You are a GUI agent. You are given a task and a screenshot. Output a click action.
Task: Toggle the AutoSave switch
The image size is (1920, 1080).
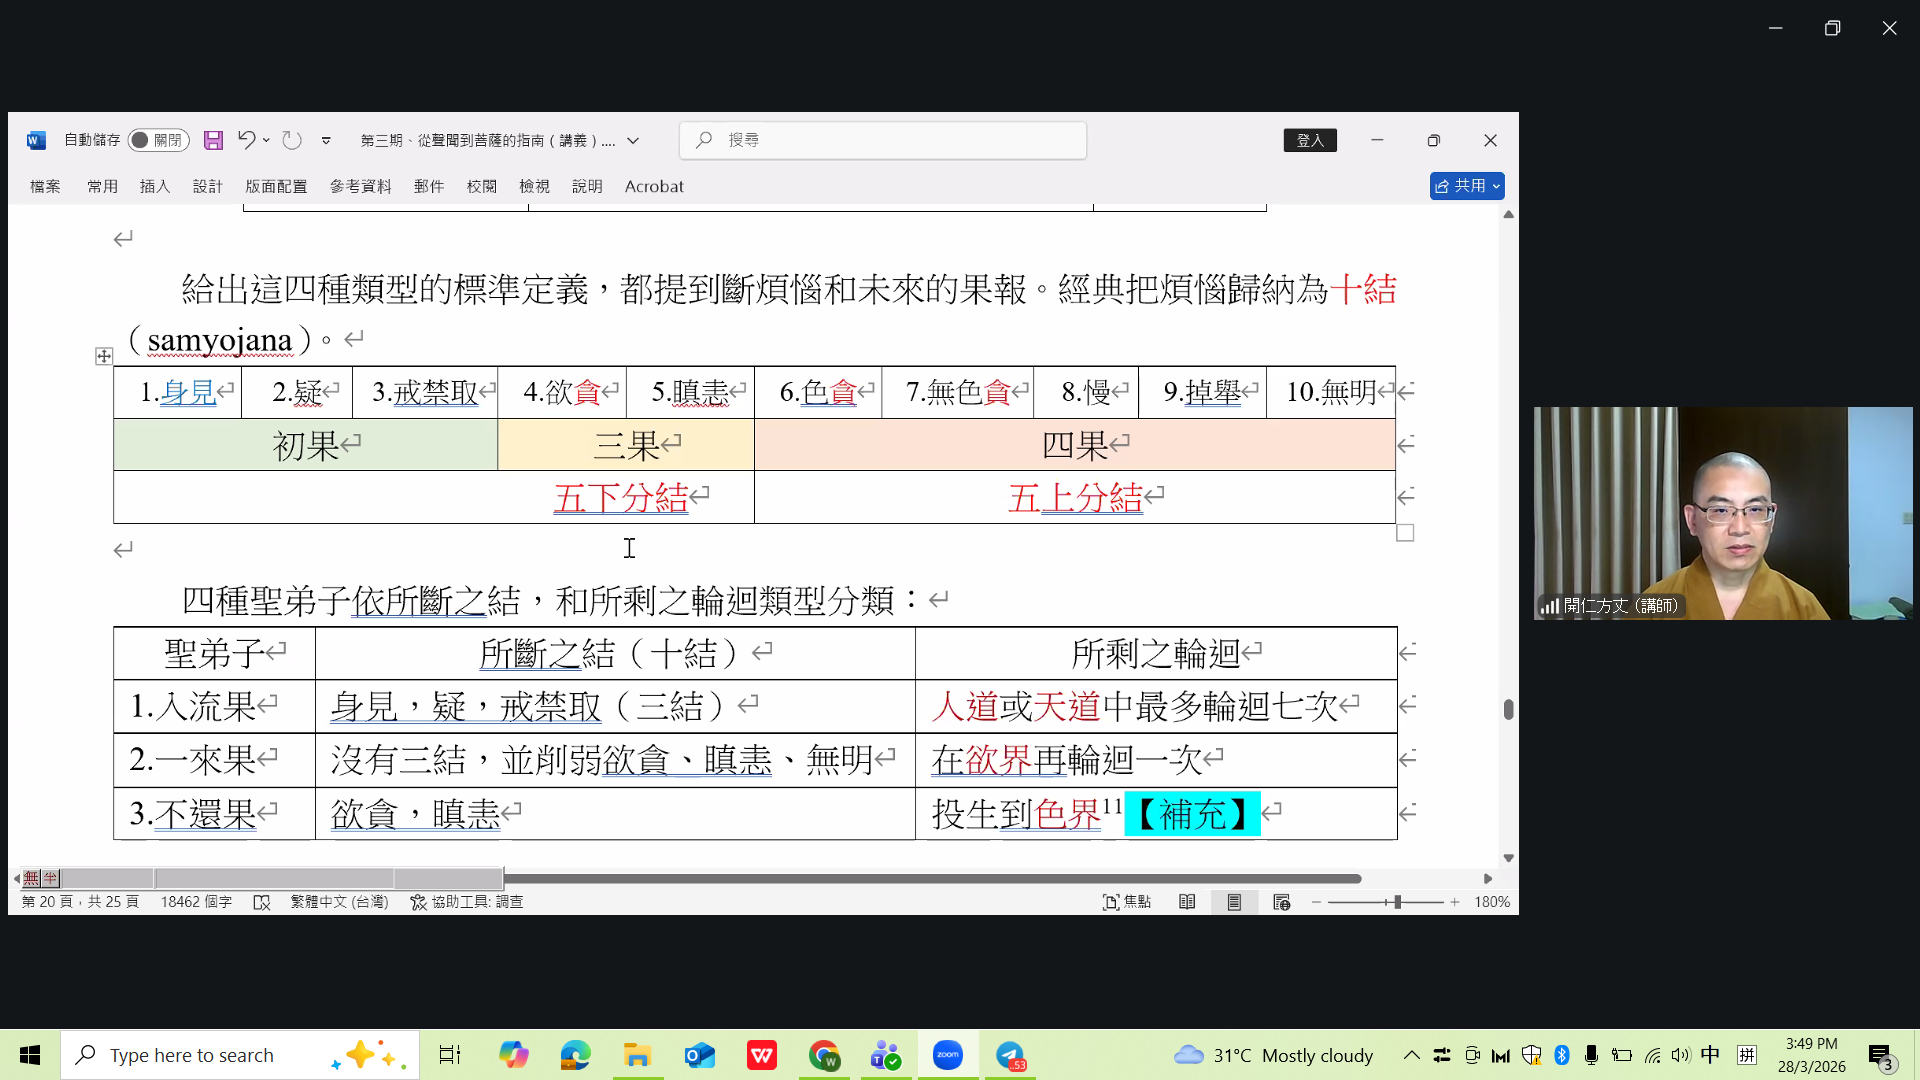(158, 140)
